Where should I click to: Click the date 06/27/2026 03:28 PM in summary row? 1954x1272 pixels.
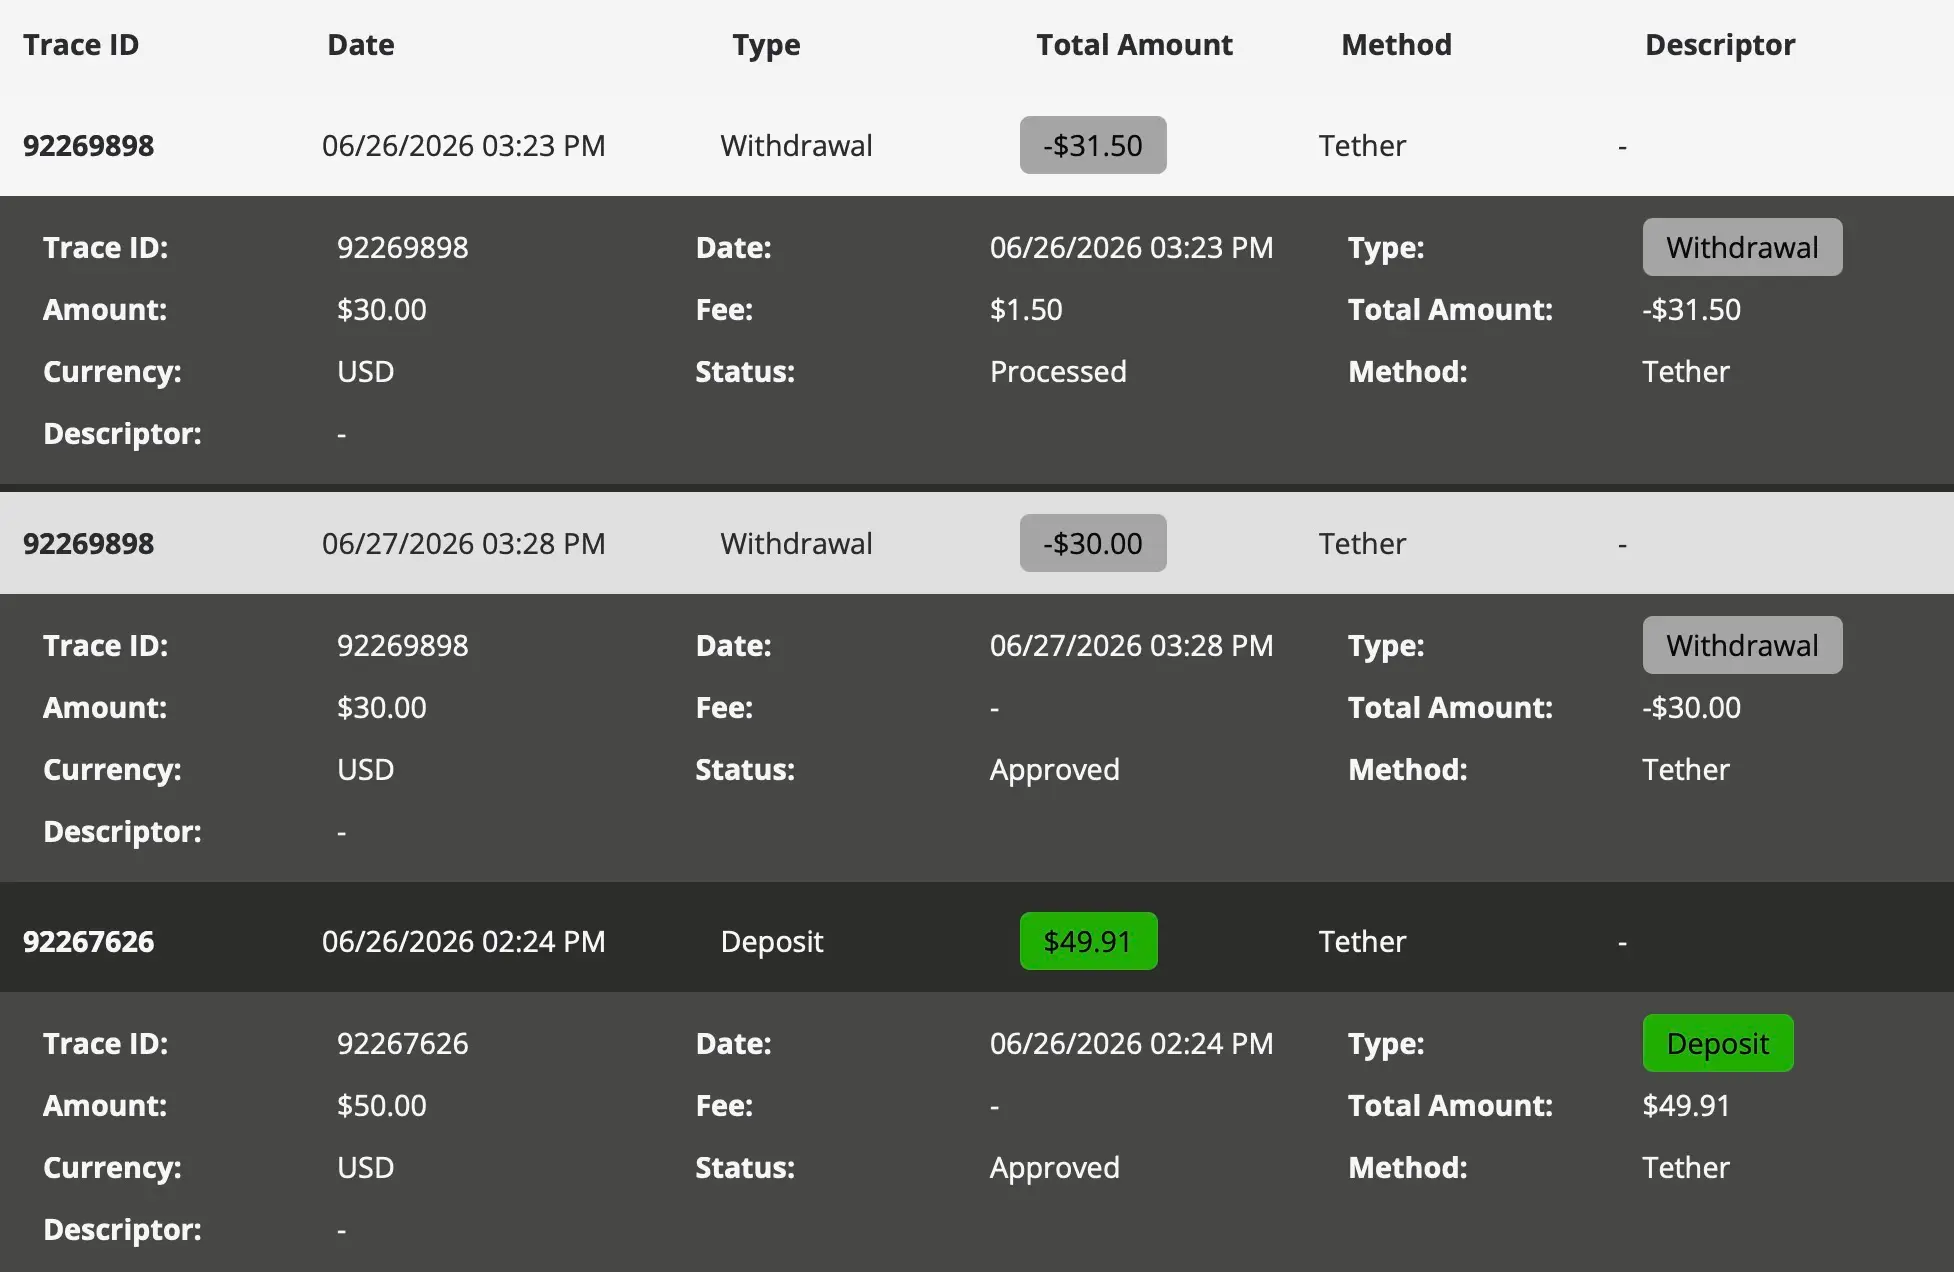[464, 544]
